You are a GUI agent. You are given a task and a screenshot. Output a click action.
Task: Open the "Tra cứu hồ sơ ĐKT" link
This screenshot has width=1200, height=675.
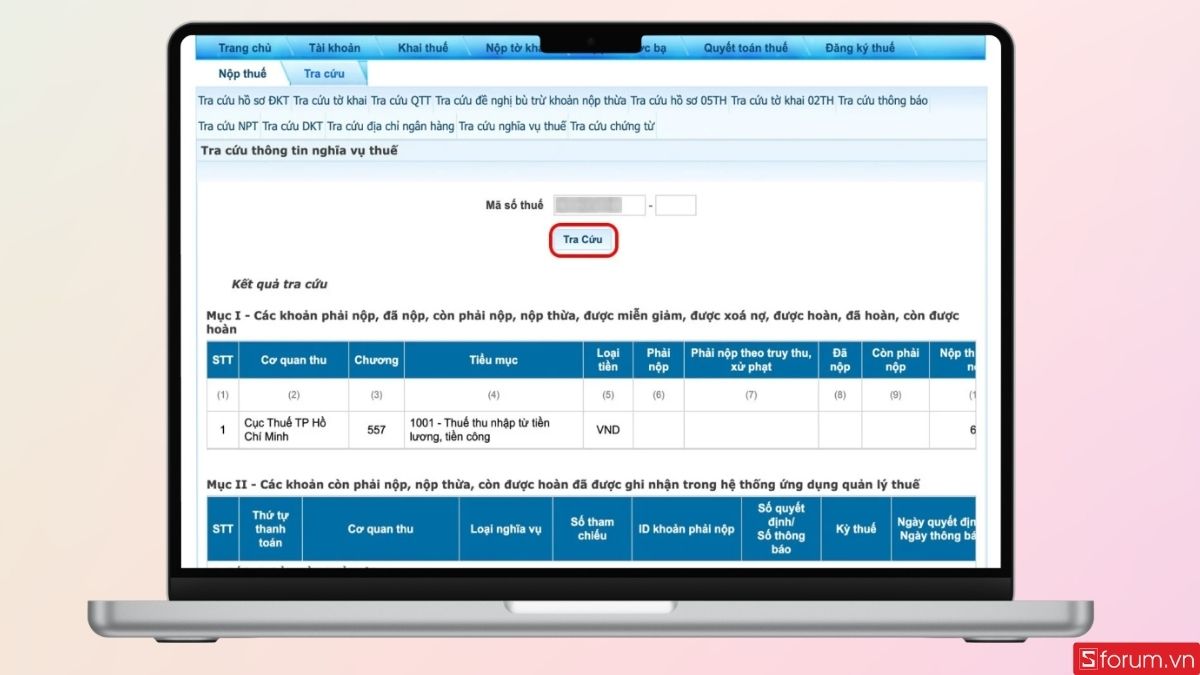tap(247, 100)
